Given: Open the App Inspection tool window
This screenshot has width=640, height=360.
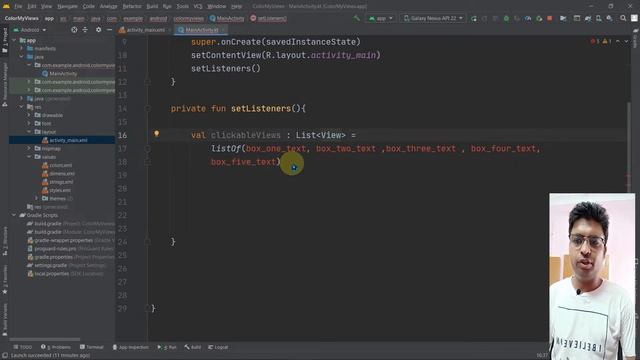Looking at the screenshot, I should pos(131,347).
